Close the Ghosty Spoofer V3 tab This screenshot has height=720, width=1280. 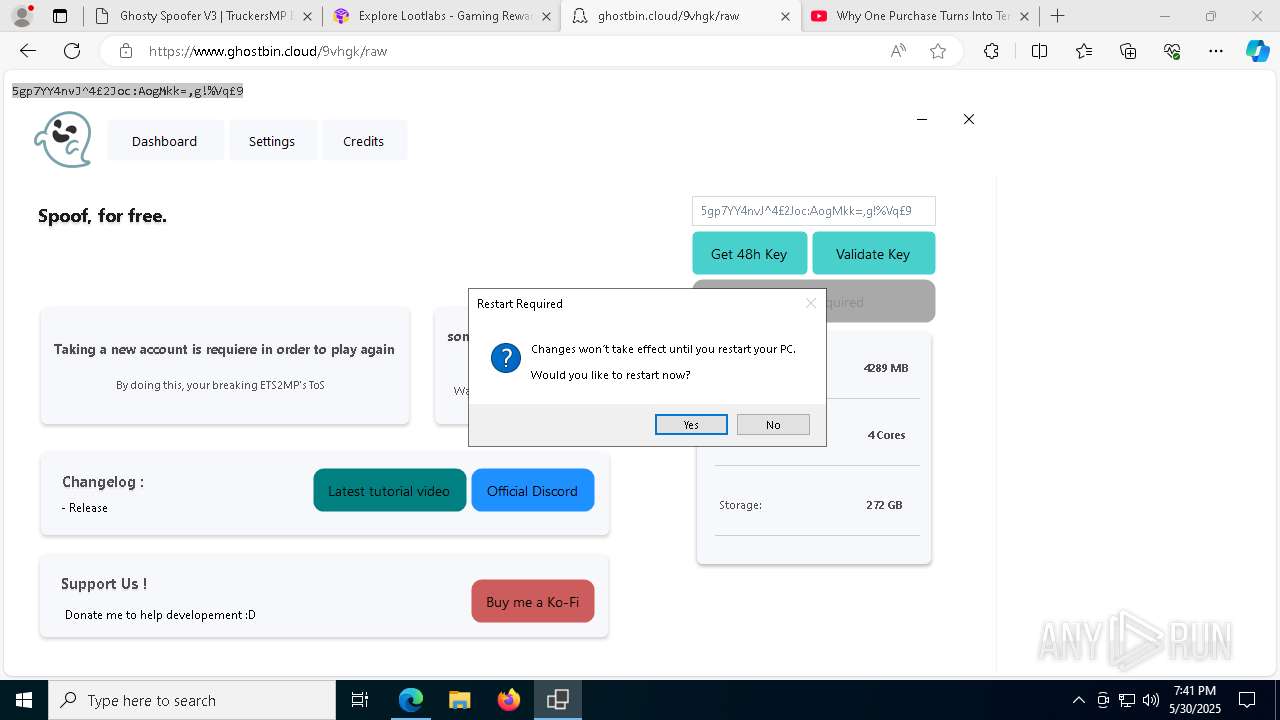(x=307, y=16)
